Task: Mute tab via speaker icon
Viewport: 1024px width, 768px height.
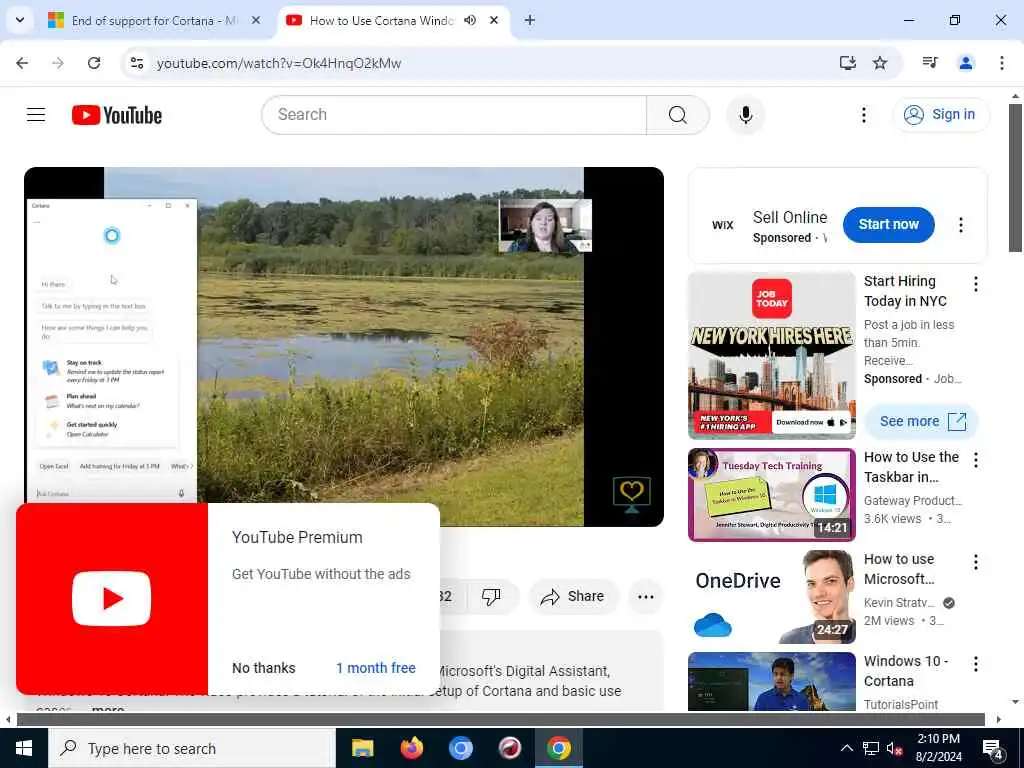Action: (x=470, y=20)
